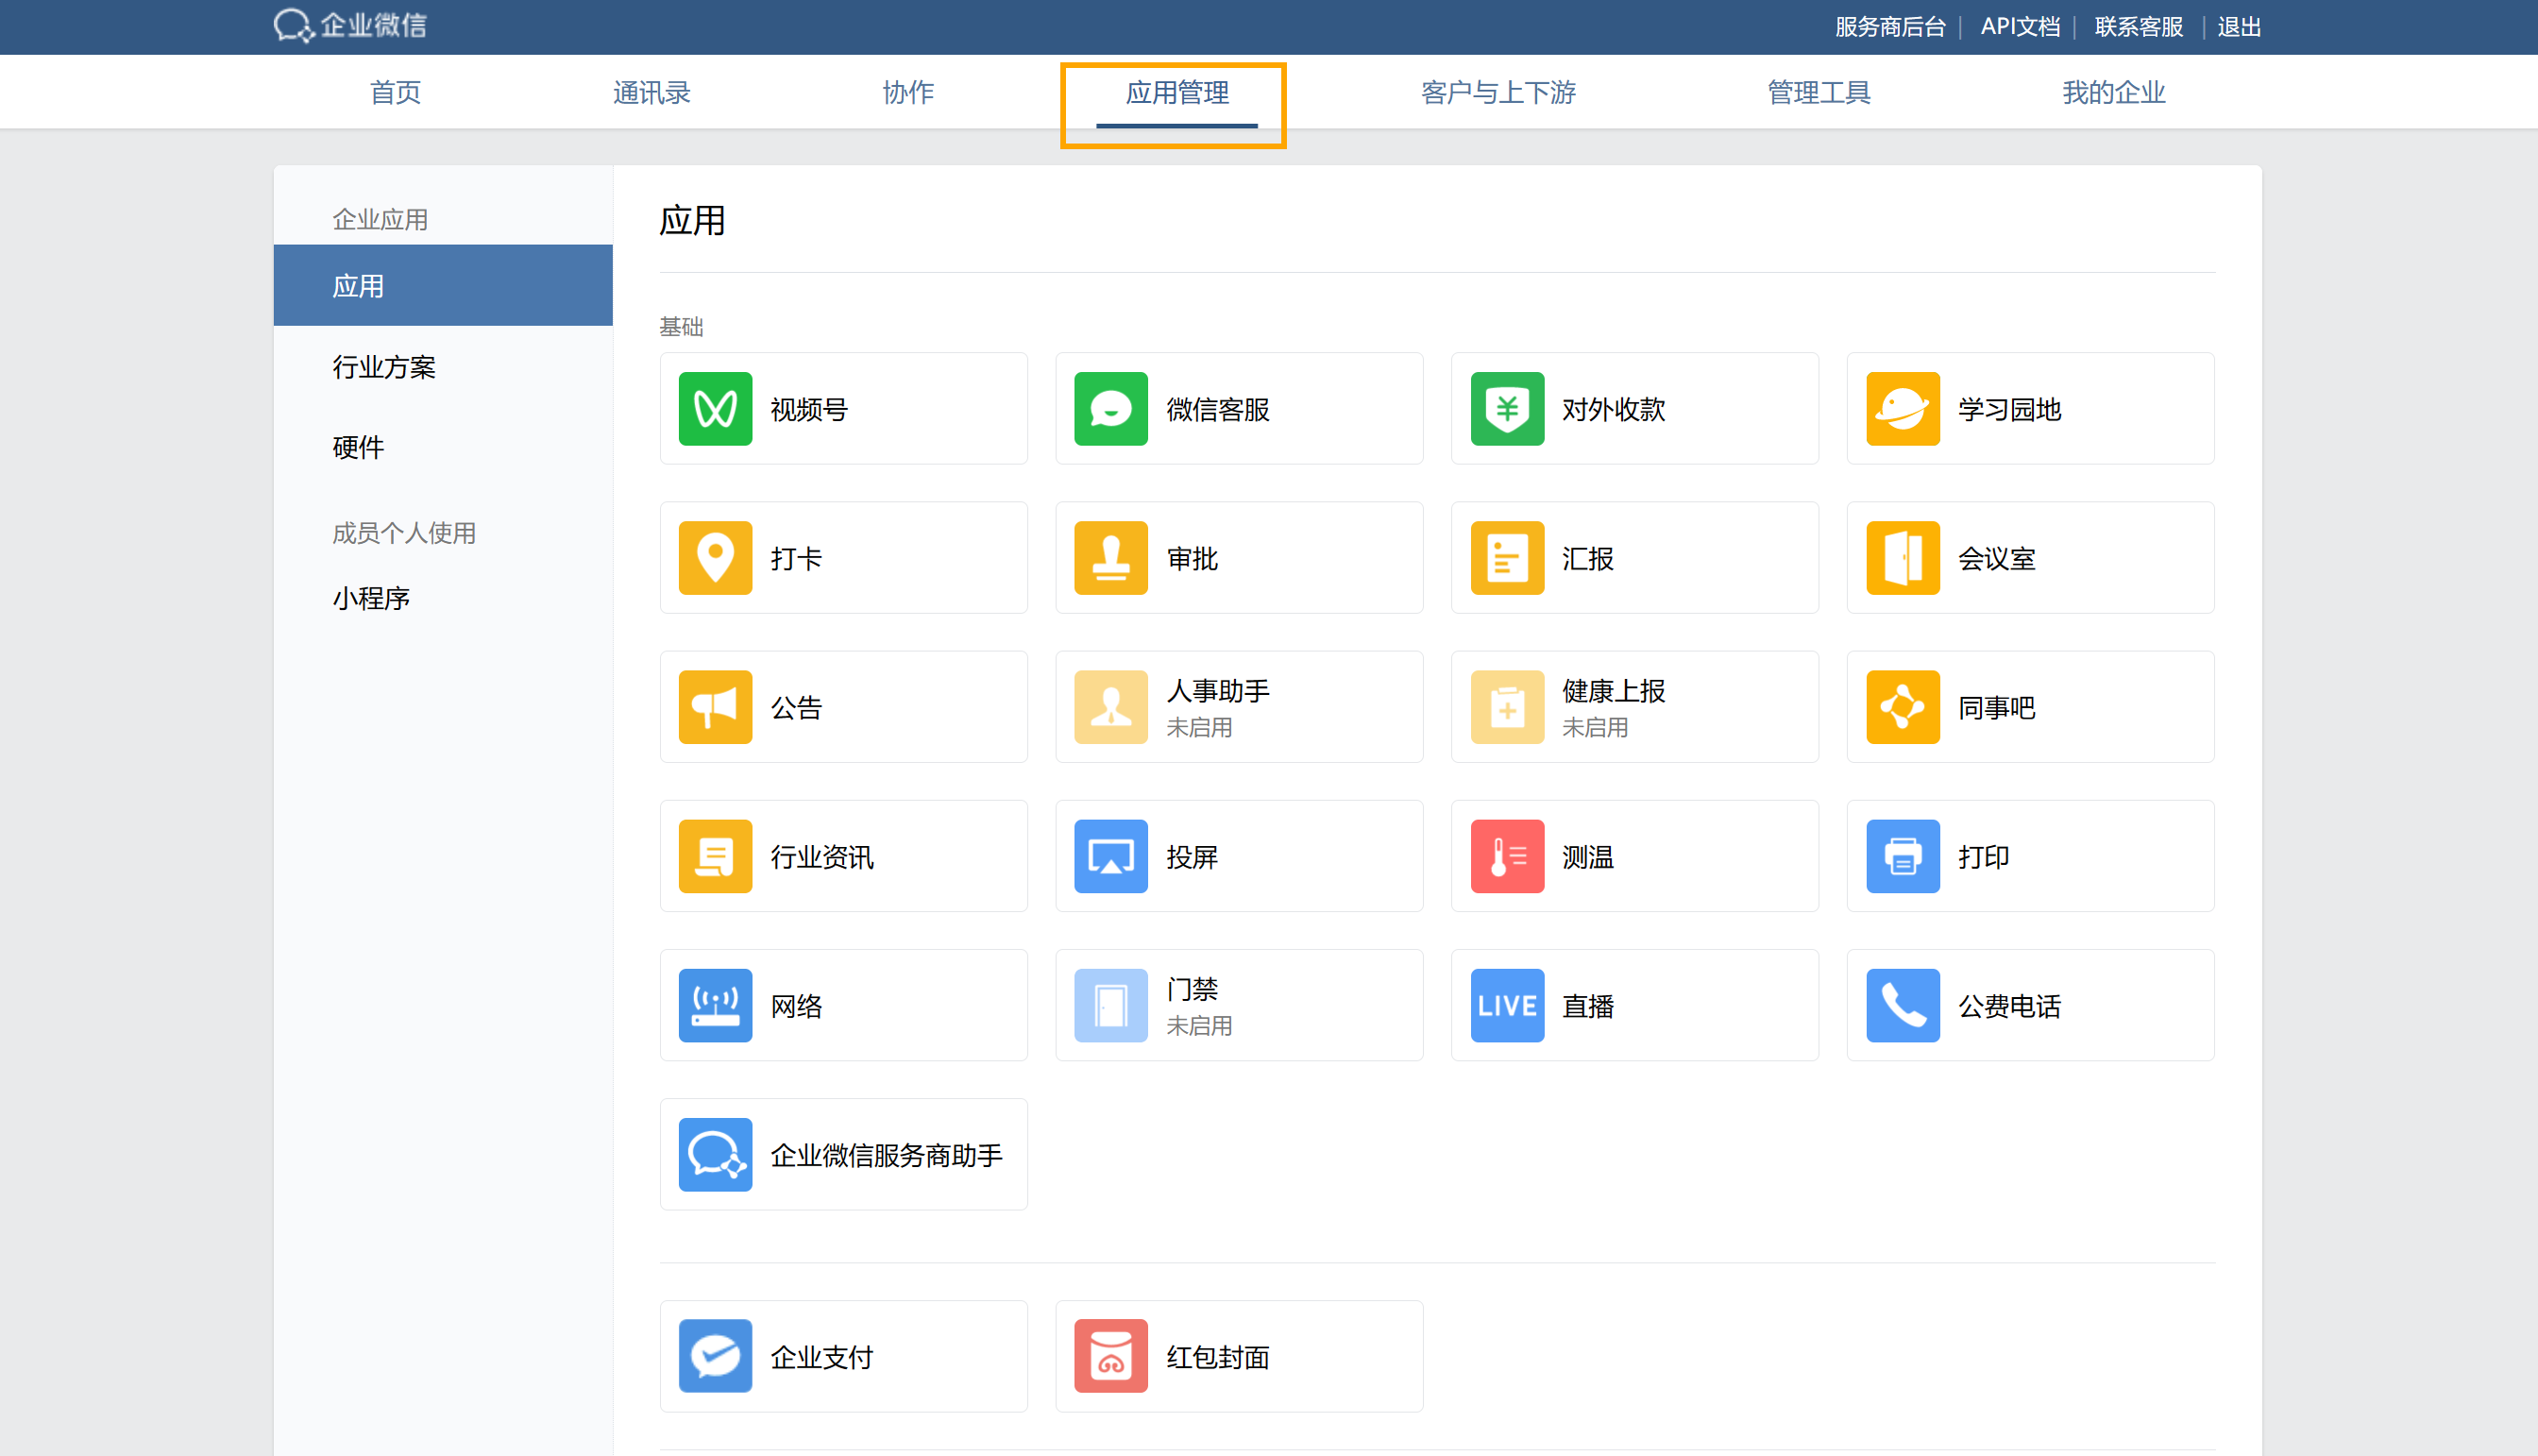
Task: Click the 公费电话 app name
Action: tap(2010, 1005)
